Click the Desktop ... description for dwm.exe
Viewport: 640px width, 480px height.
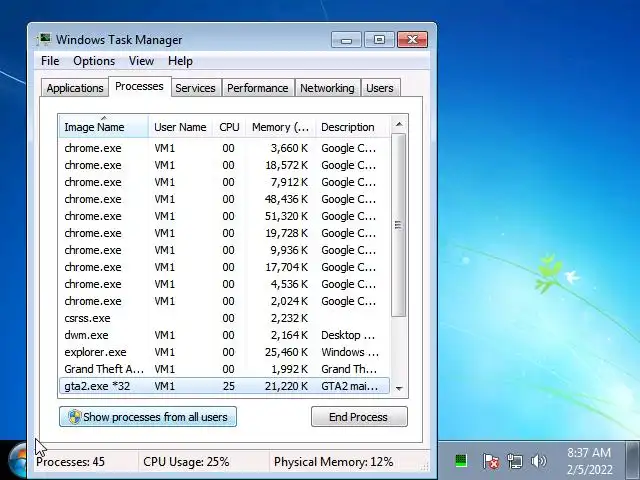[348, 335]
